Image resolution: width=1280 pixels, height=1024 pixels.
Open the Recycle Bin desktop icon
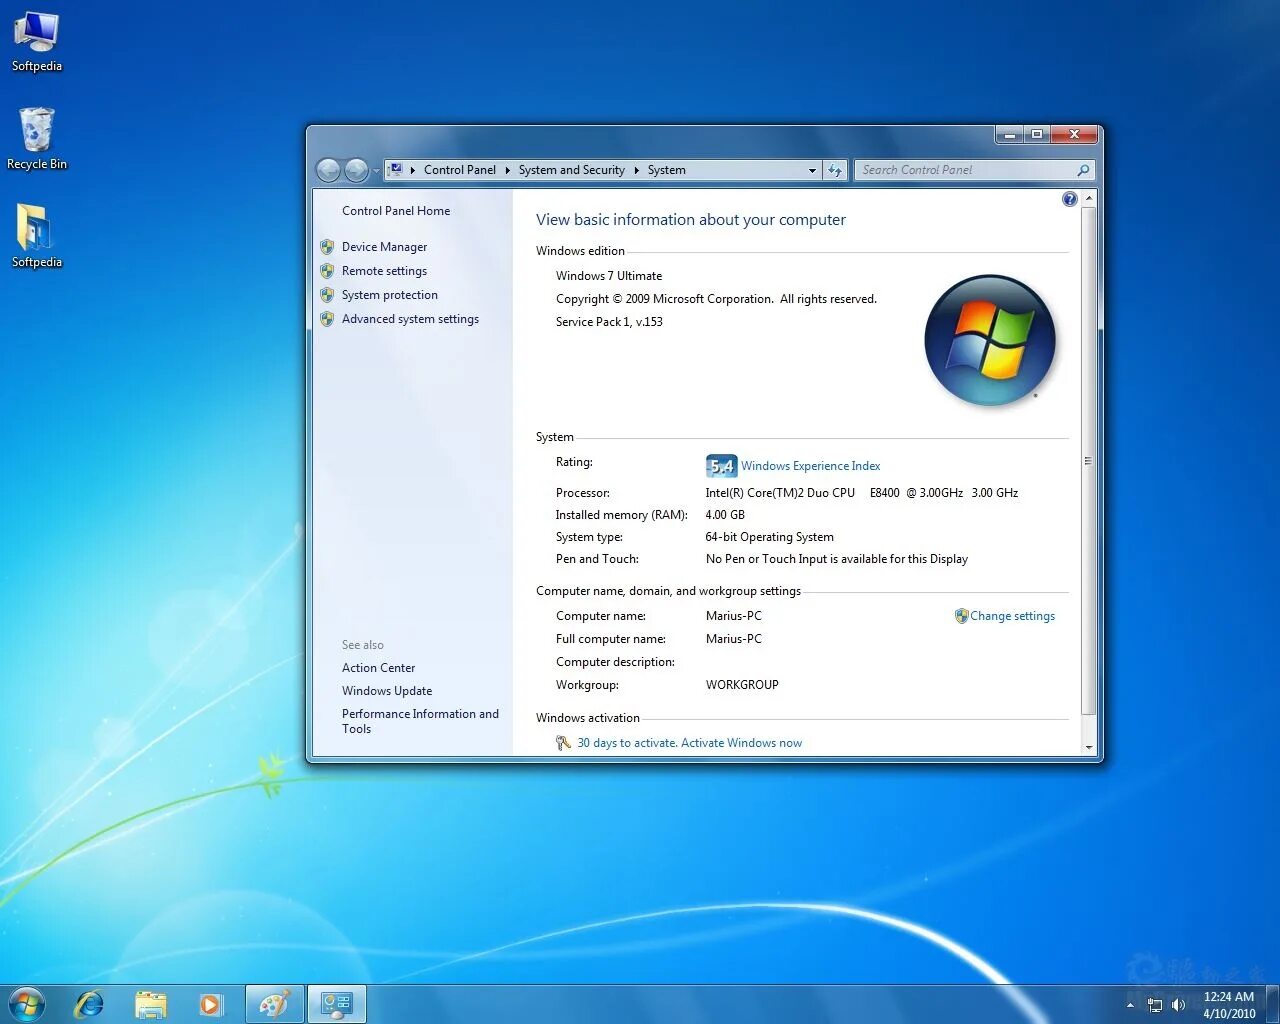[37, 139]
